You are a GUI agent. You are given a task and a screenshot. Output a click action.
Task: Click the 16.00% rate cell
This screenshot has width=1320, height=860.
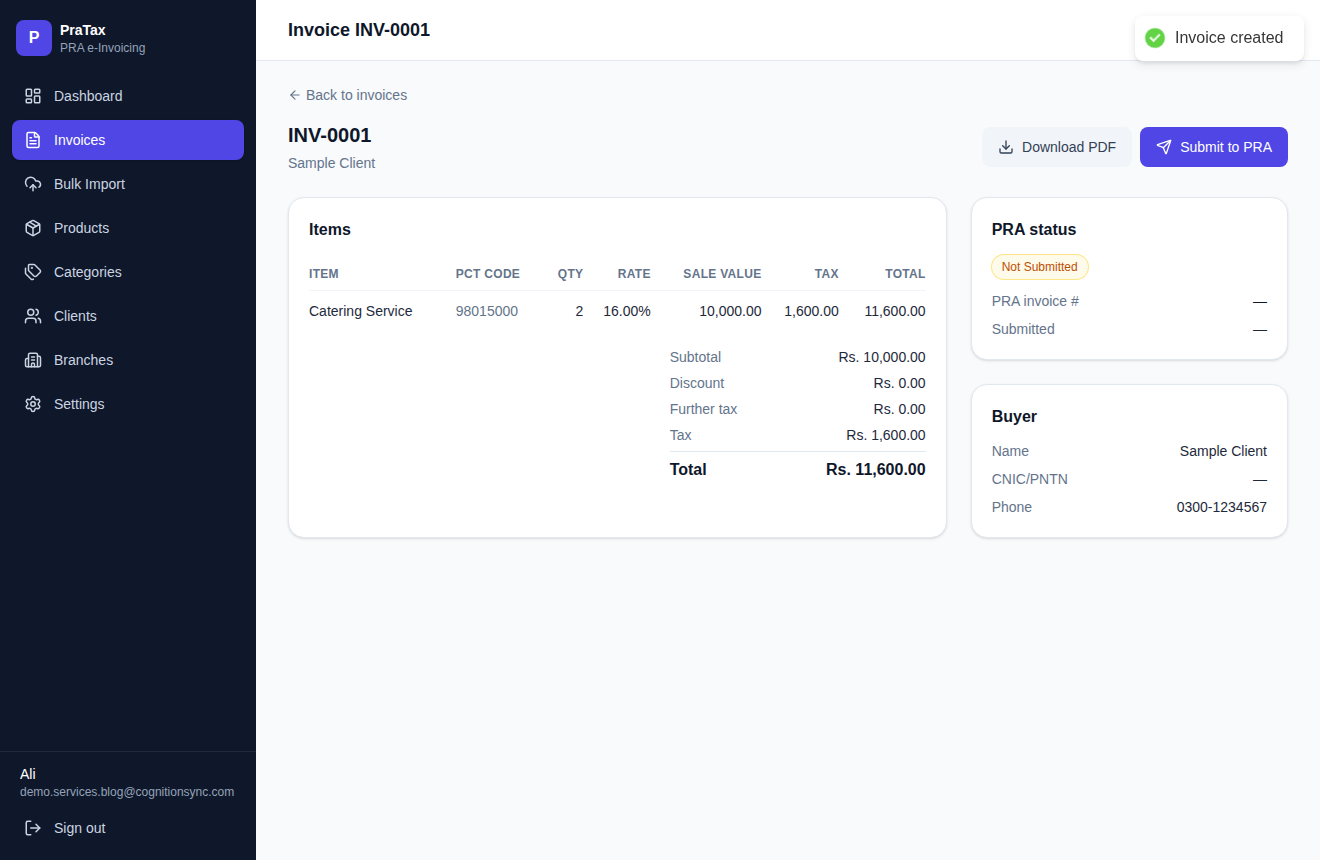coord(627,311)
